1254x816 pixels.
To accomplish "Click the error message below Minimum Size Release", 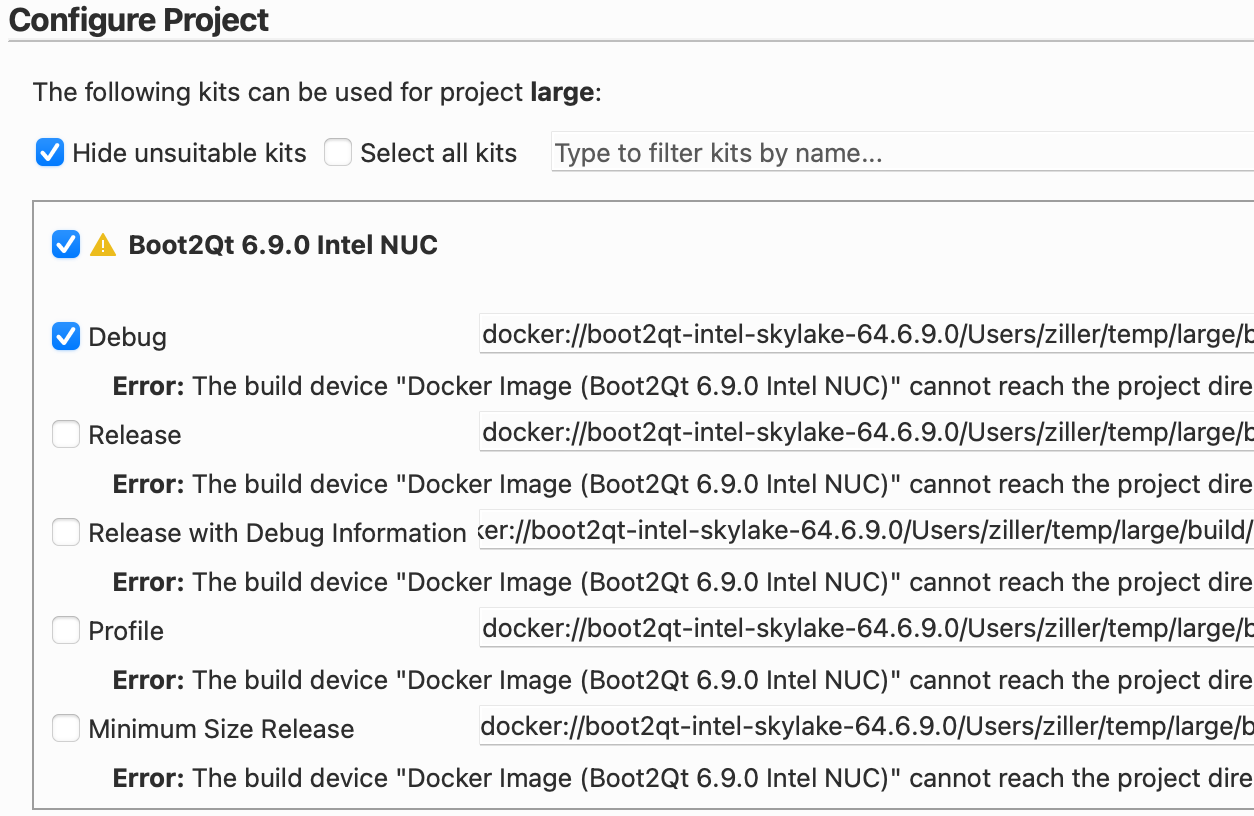I will pyautogui.click(x=683, y=779).
